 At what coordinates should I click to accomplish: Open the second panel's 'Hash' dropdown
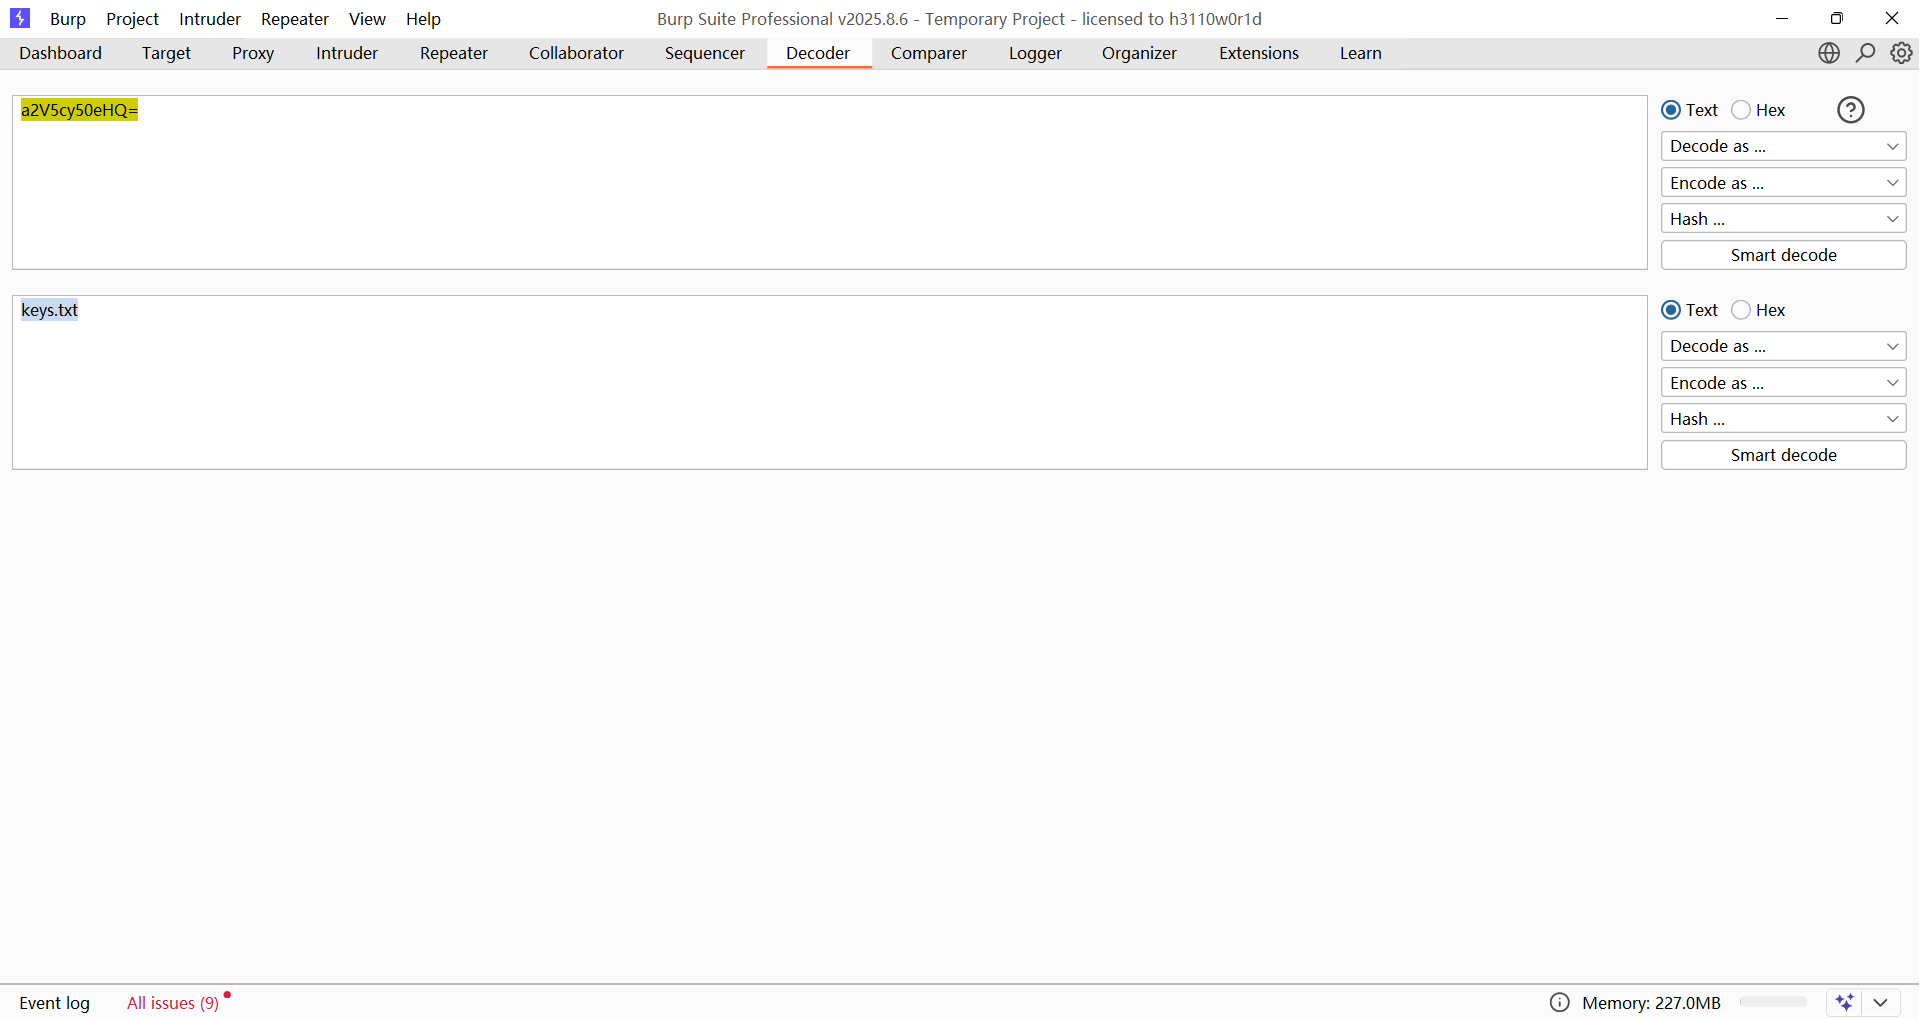(x=1784, y=419)
